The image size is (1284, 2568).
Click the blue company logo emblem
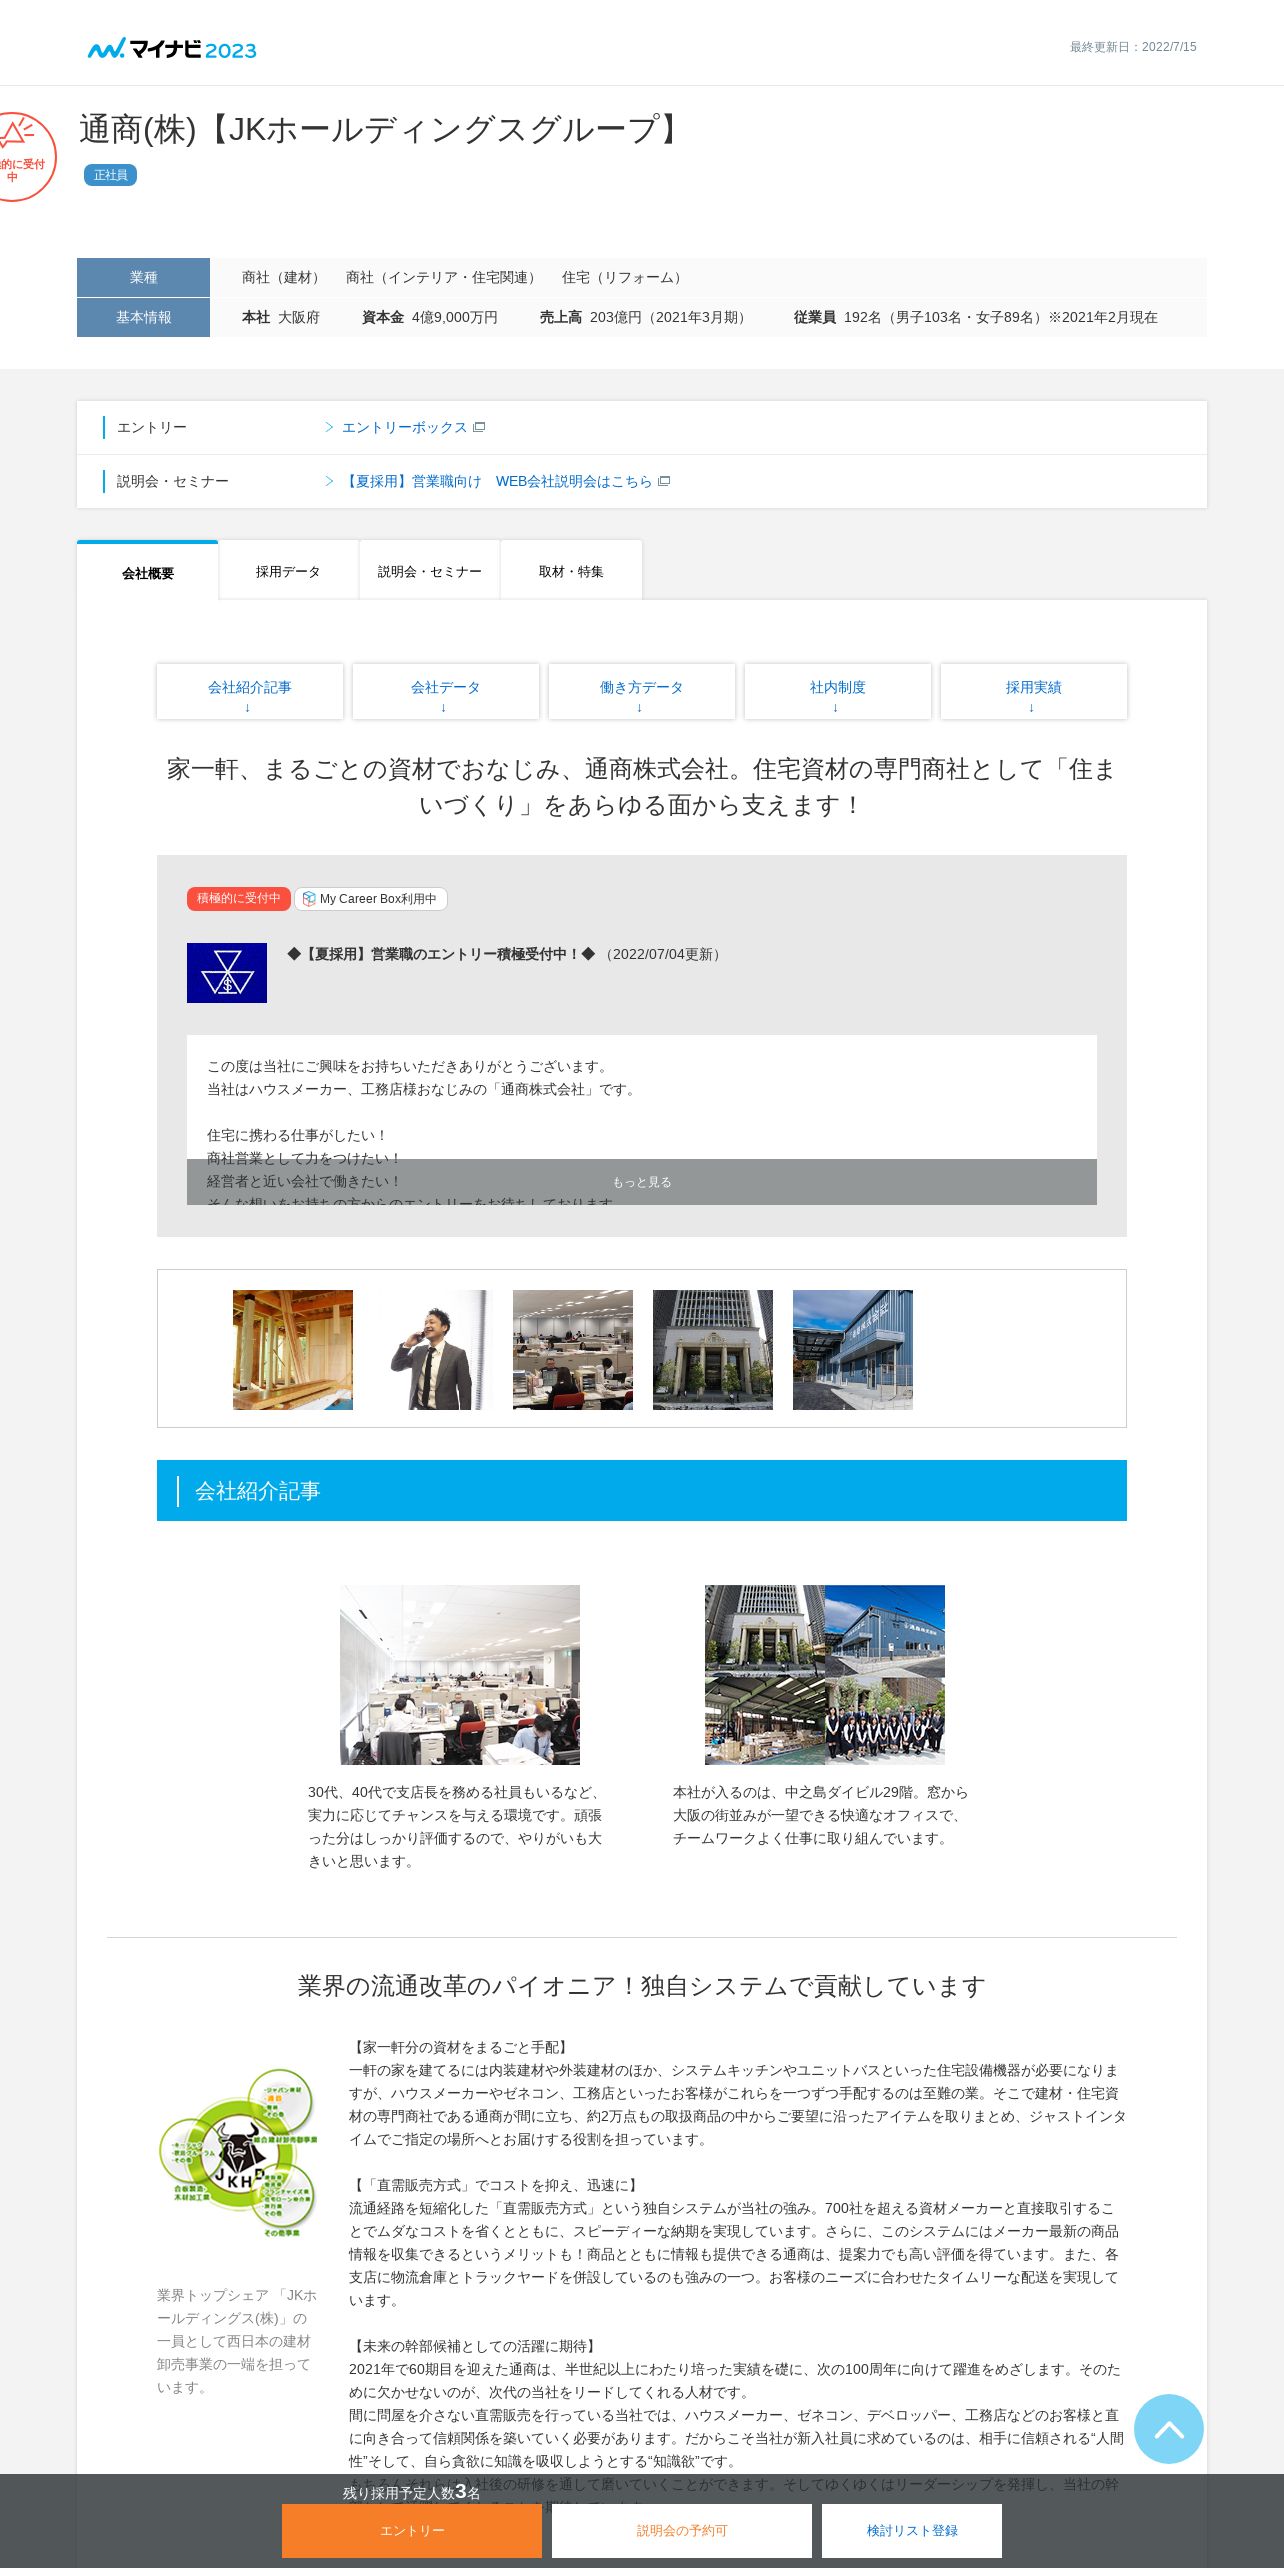click(227, 972)
